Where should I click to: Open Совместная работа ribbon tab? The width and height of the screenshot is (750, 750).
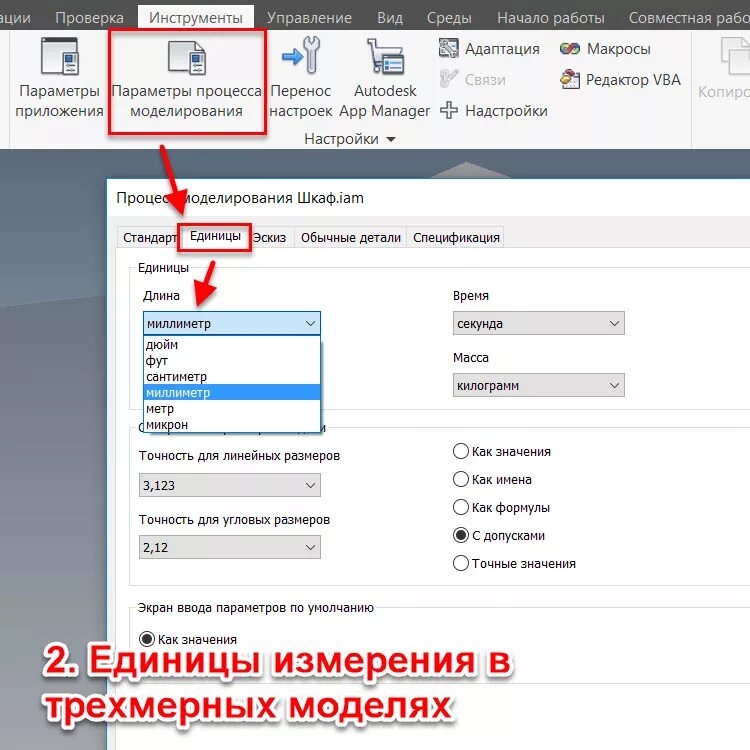coord(689,18)
